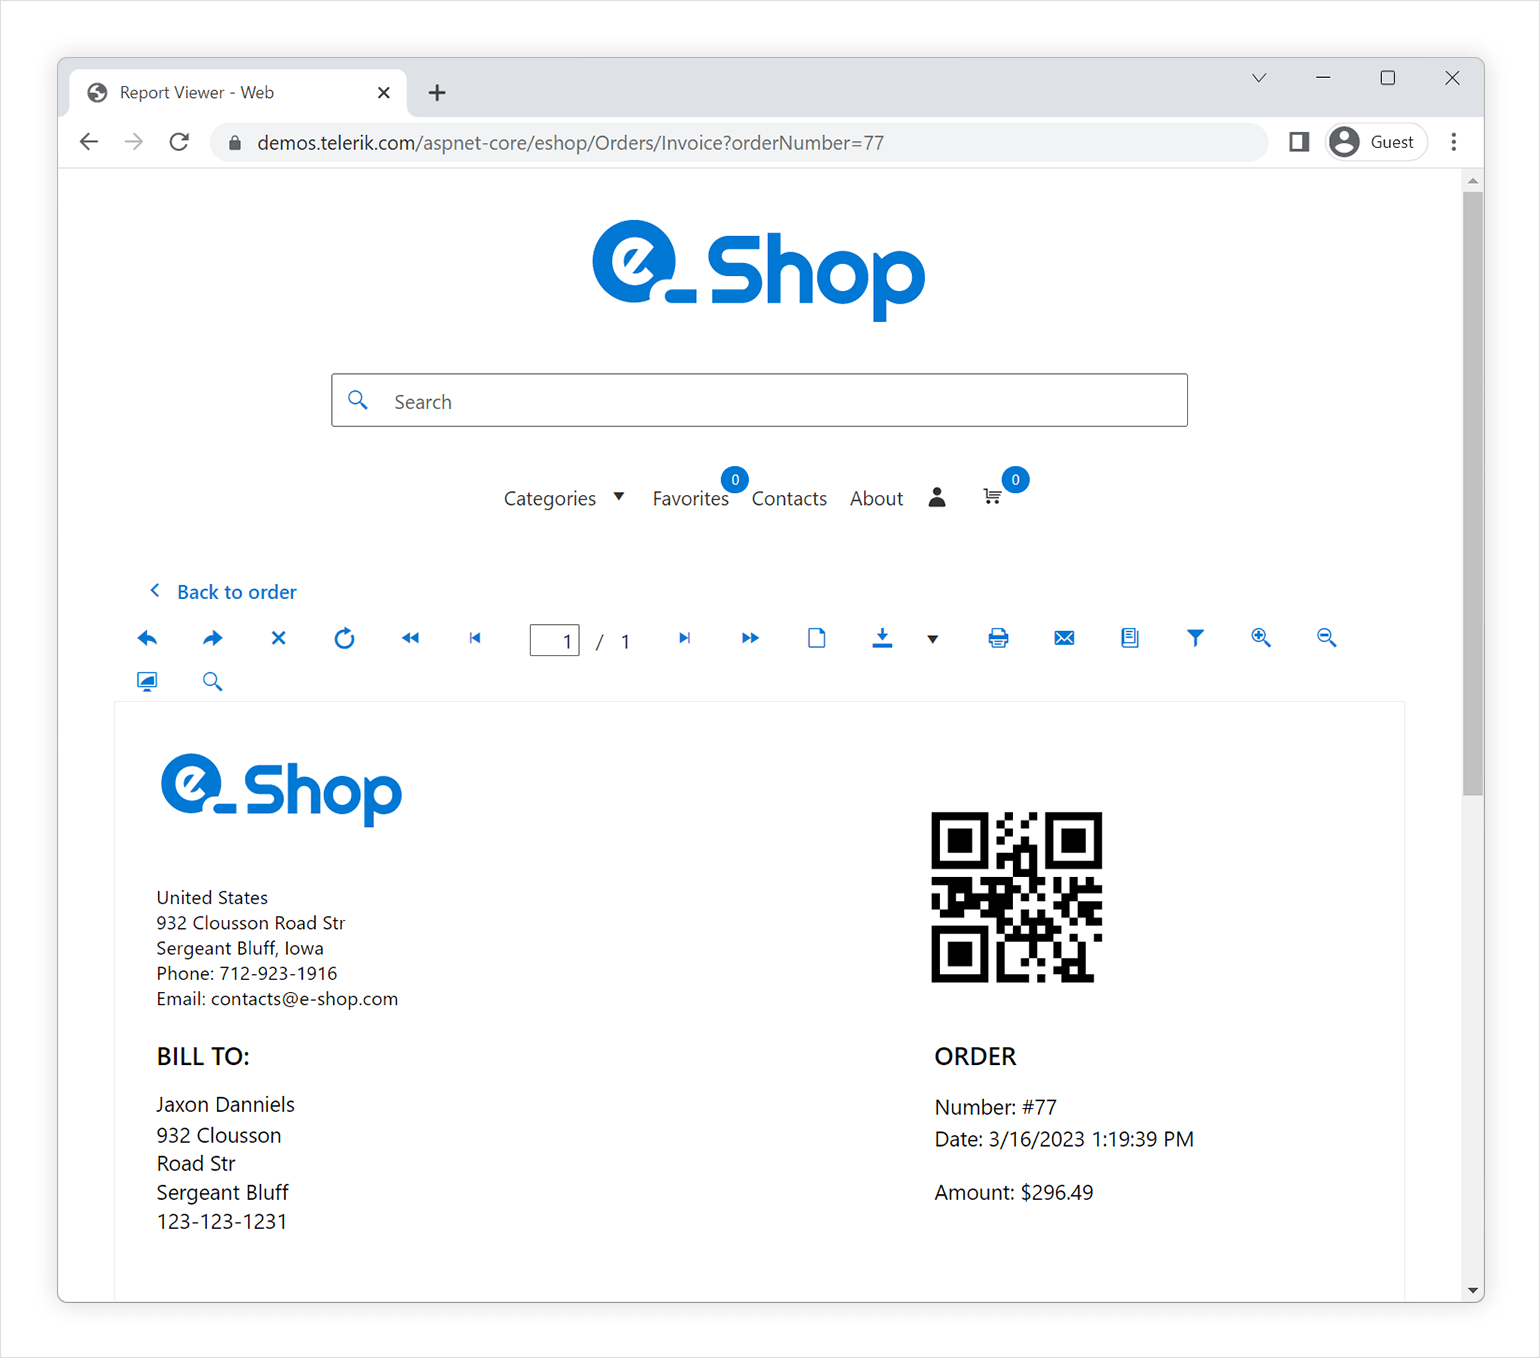Click the e-Shop Search field
The height and width of the screenshot is (1358, 1540).
[x=760, y=401]
